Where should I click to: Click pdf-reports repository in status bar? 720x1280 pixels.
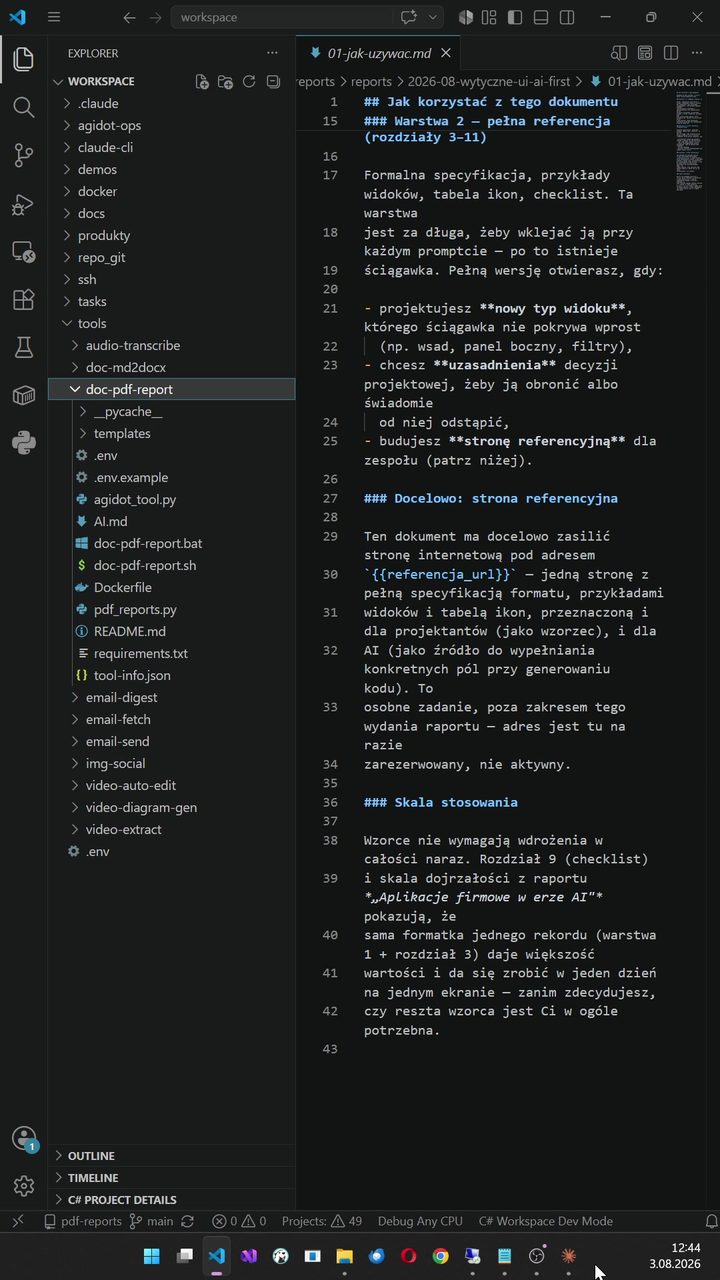pyautogui.click(x=82, y=1221)
